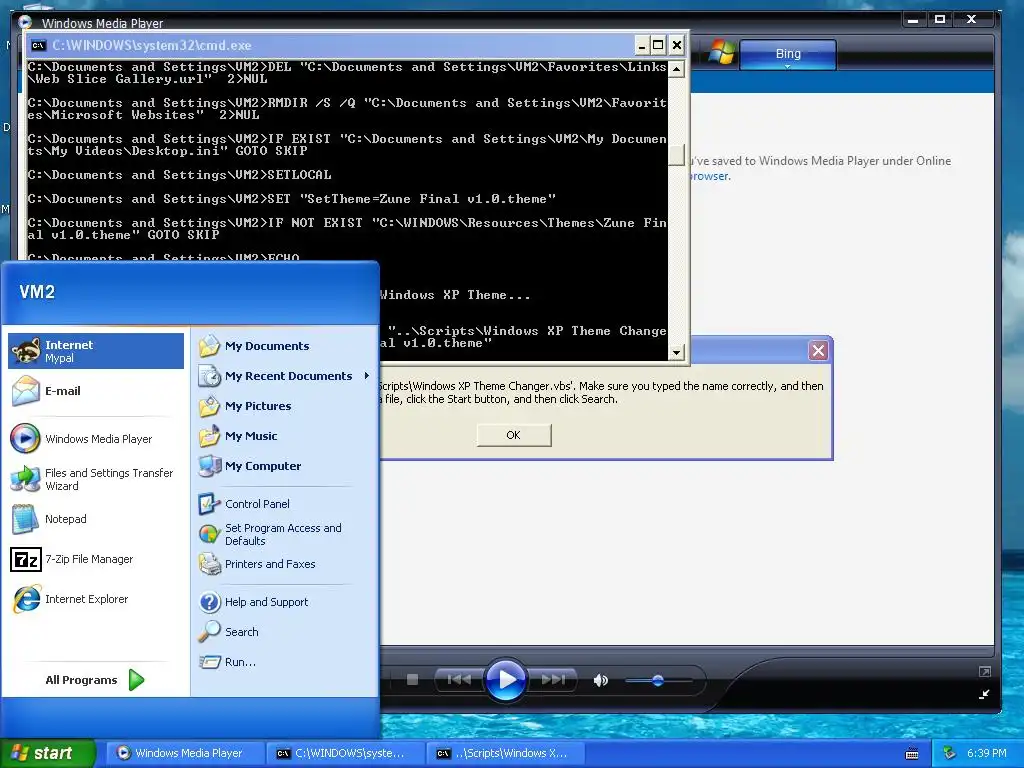Launch Windows Media Player from Start menu
The width and height of the screenshot is (1024, 768).
pyautogui.click(x=96, y=439)
